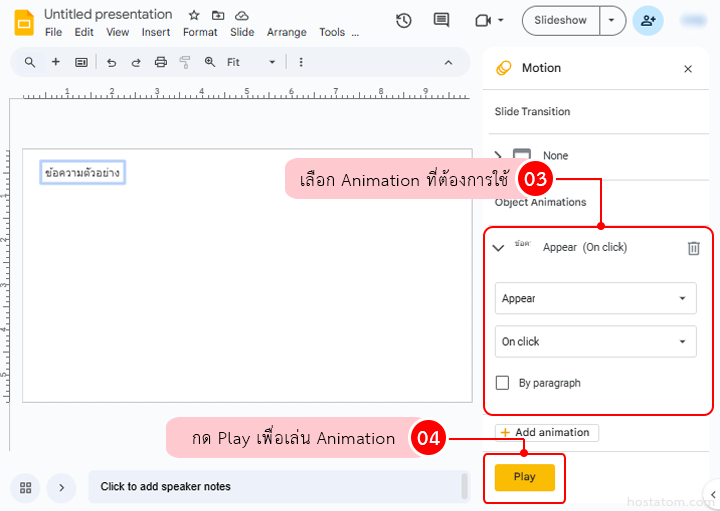The height and width of the screenshot is (511, 720).
Task: Click the speaker notes scrollbar
Action: (464, 486)
